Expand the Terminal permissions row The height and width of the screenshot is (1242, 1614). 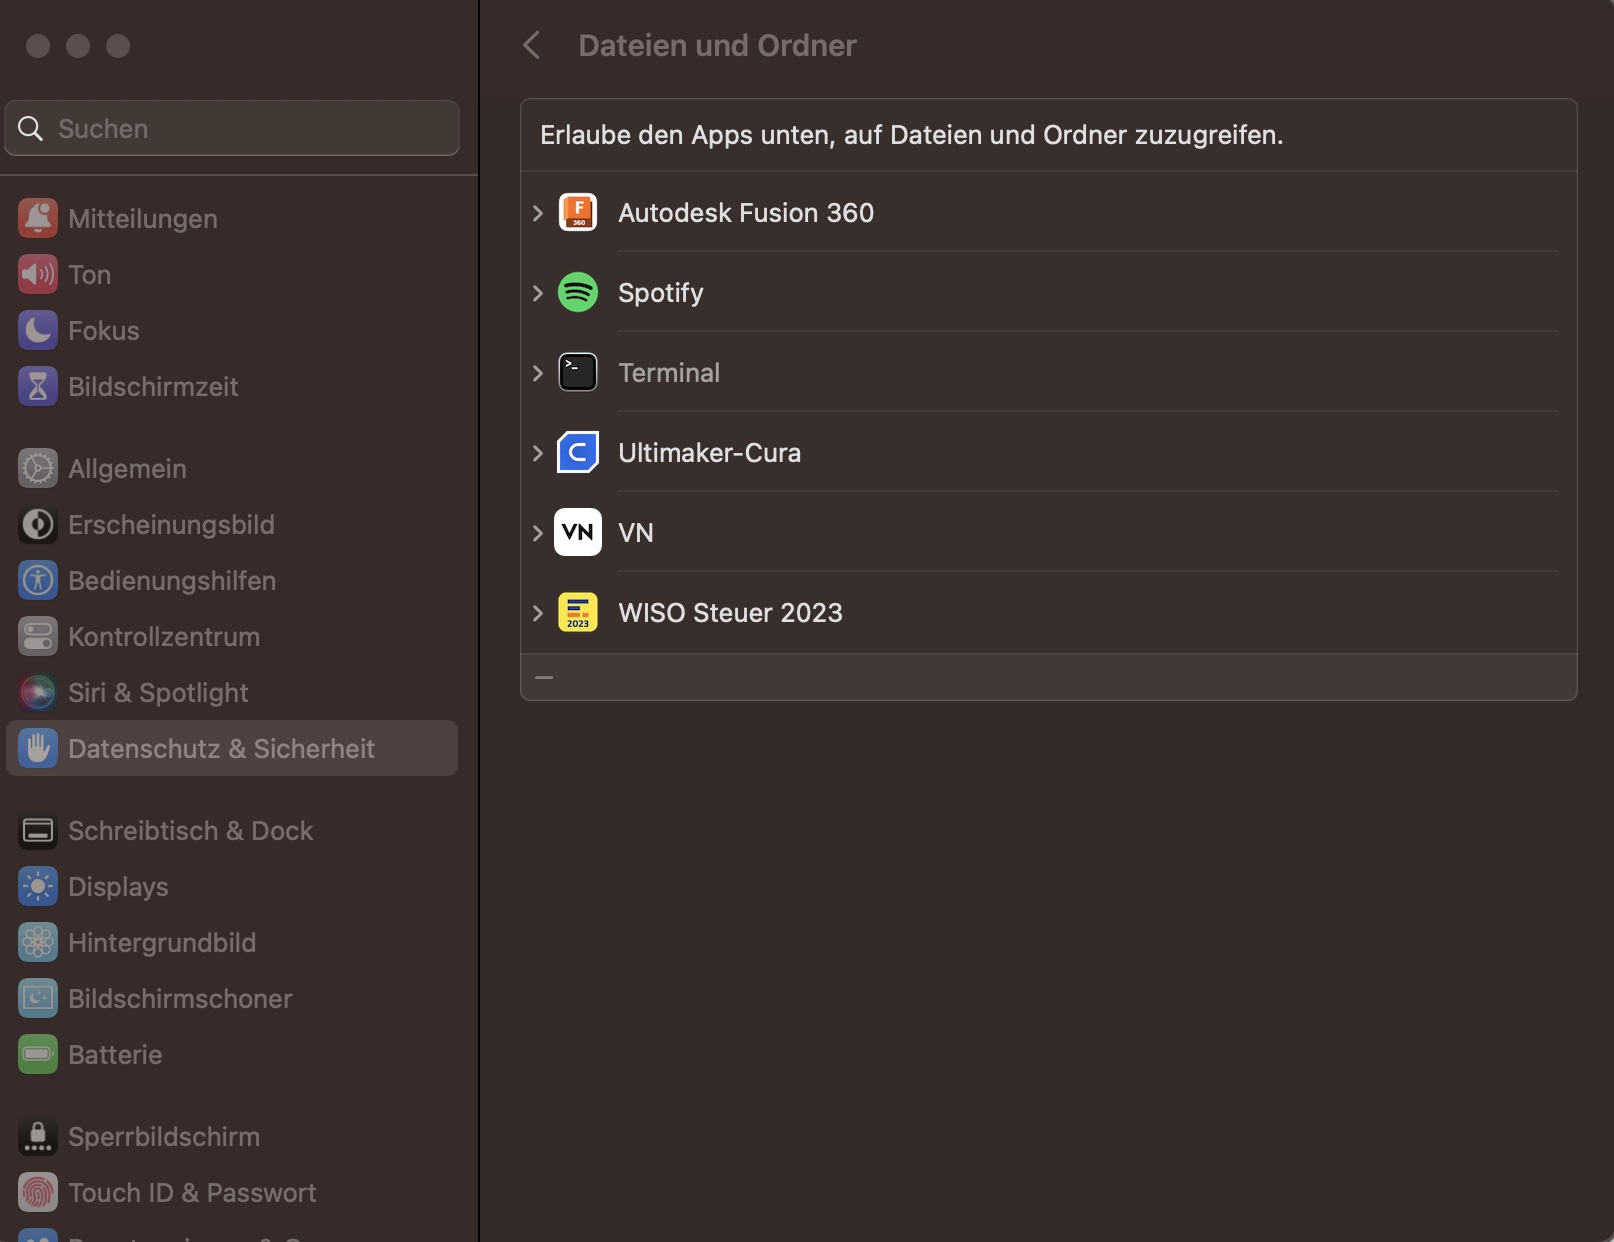[x=538, y=373]
